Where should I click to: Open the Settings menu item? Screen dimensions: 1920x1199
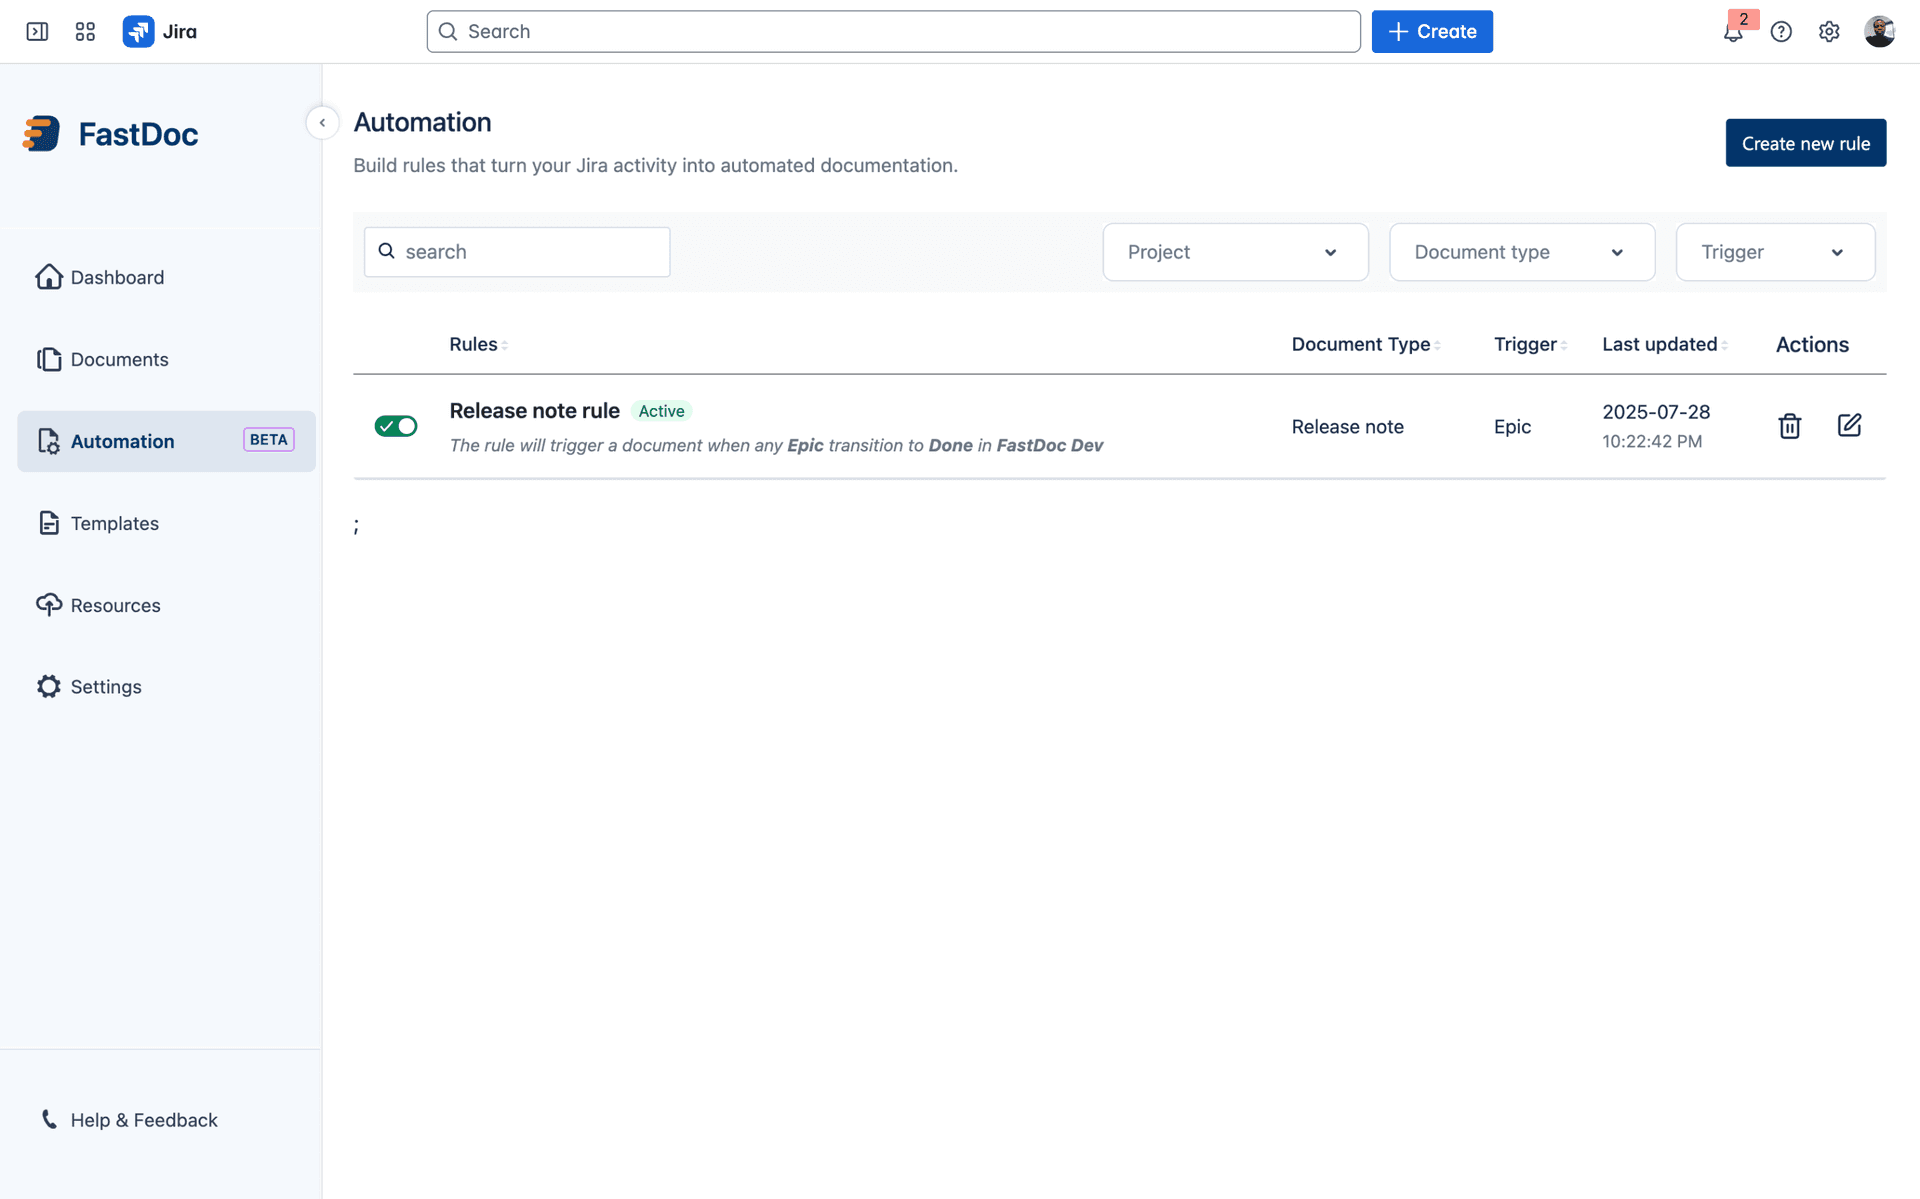[105, 686]
